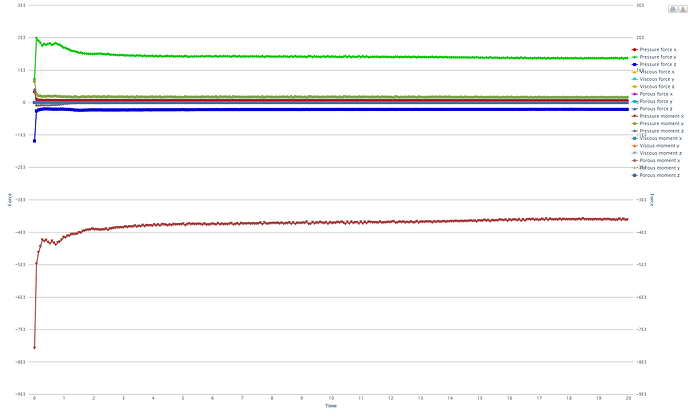Toggle Pressure force x series in legend
The height and width of the screenshot is (417, 690).
[x=654, y=50]
